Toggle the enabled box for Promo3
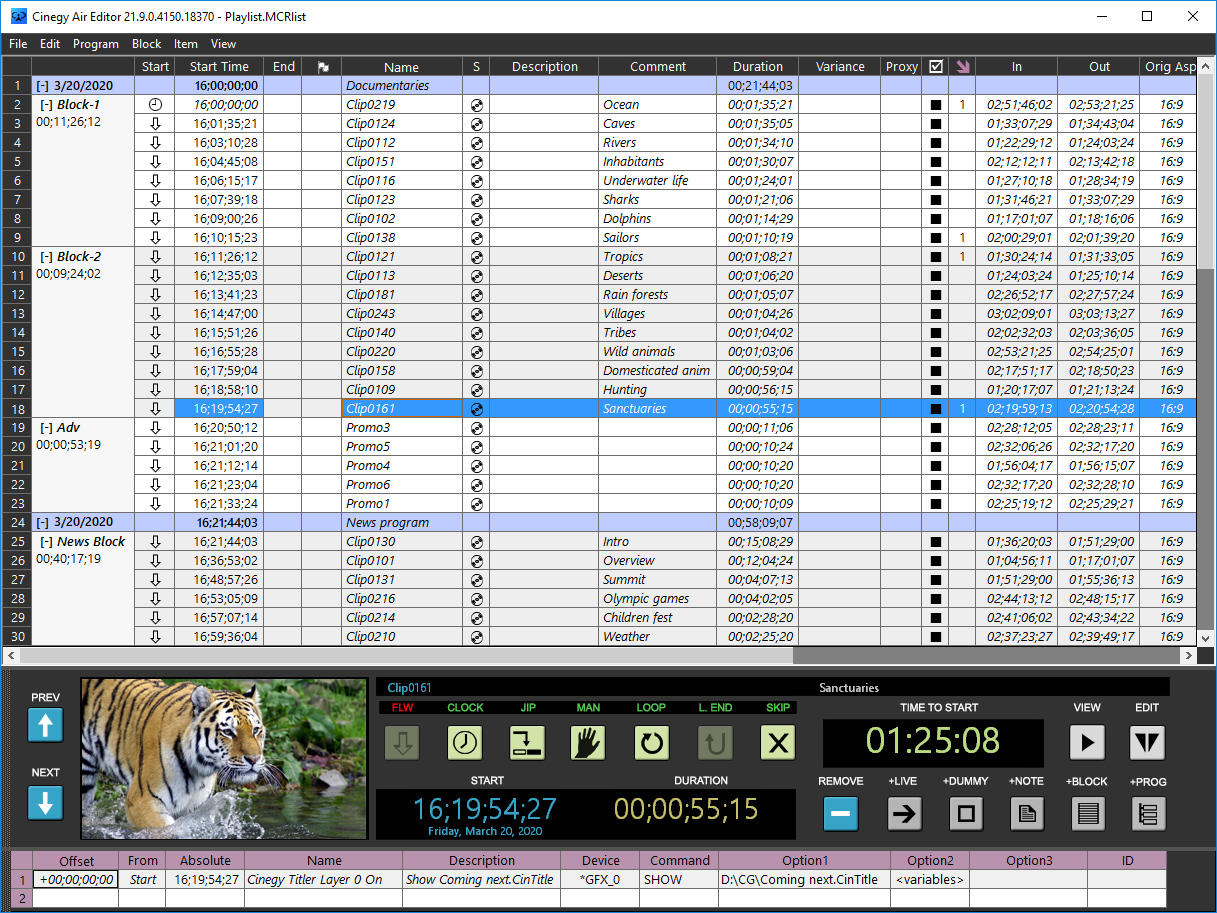Screen dimensions: 1217x913 tap(936, 428)
